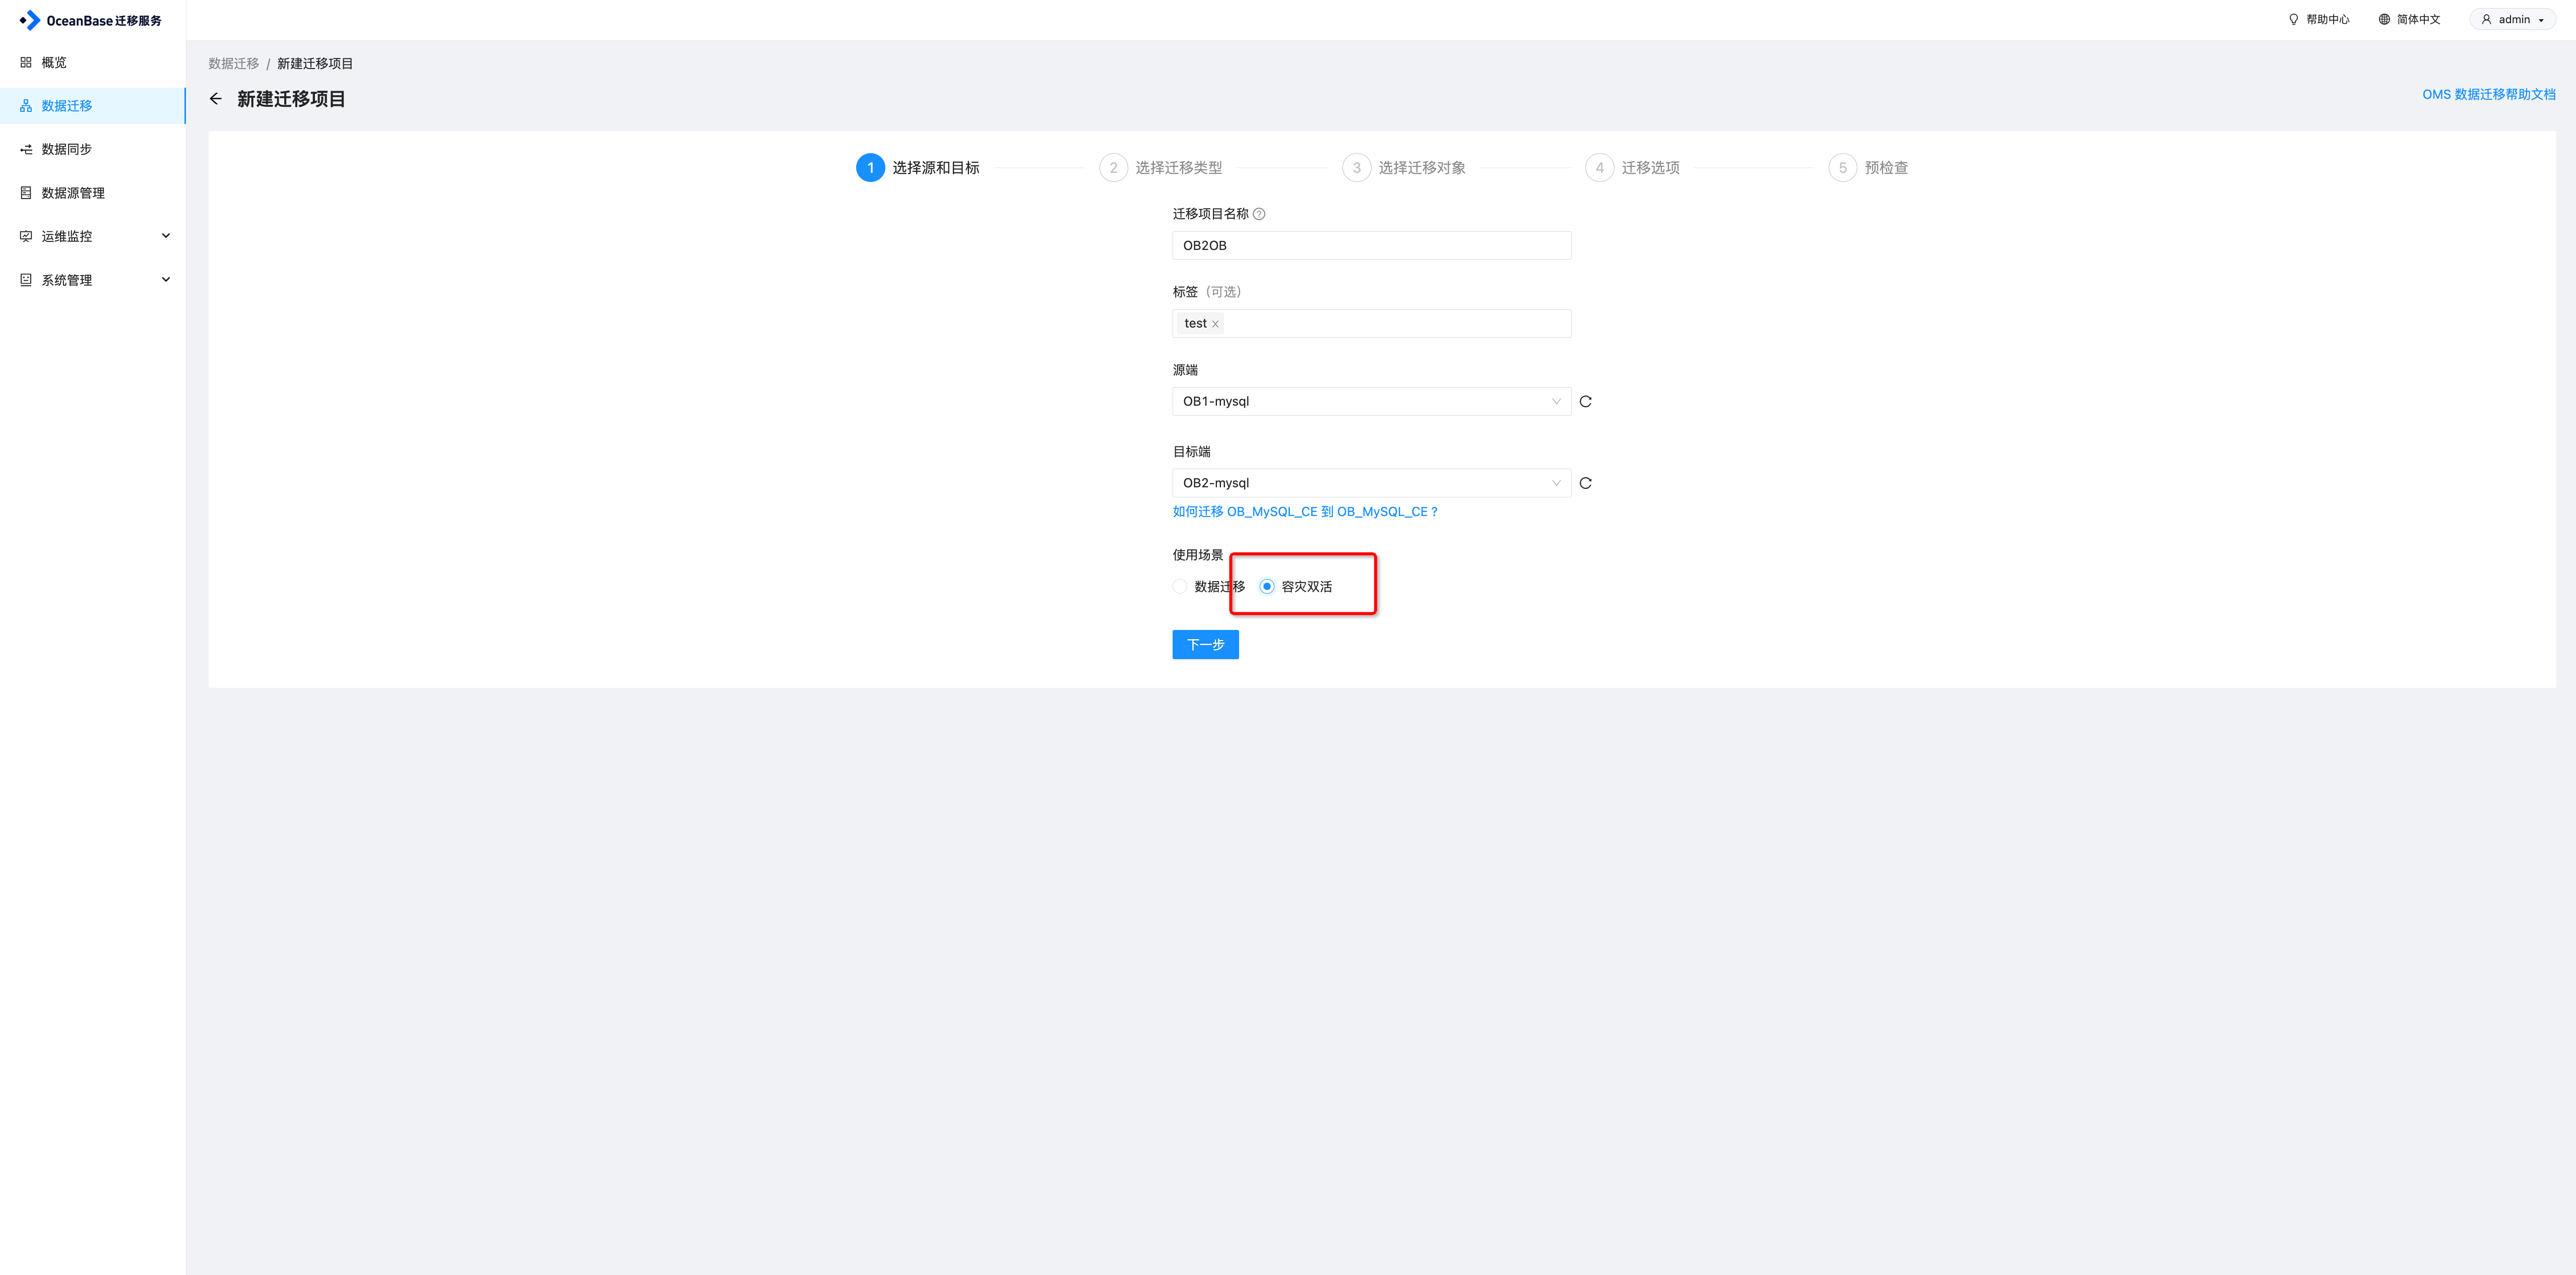
Task: Expand the 系统管理 sidebar menu
Action: pos(93,280)
